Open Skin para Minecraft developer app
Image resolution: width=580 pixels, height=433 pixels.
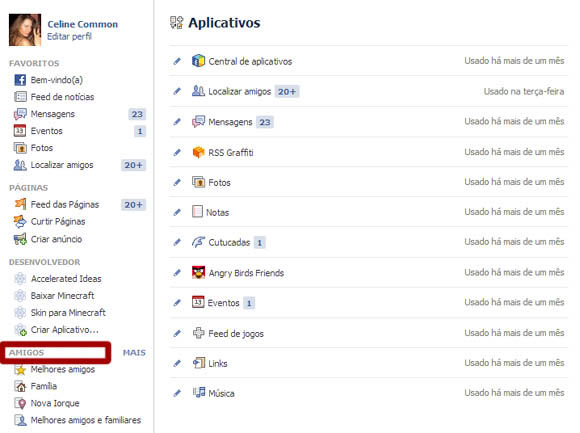click(68, 313)
